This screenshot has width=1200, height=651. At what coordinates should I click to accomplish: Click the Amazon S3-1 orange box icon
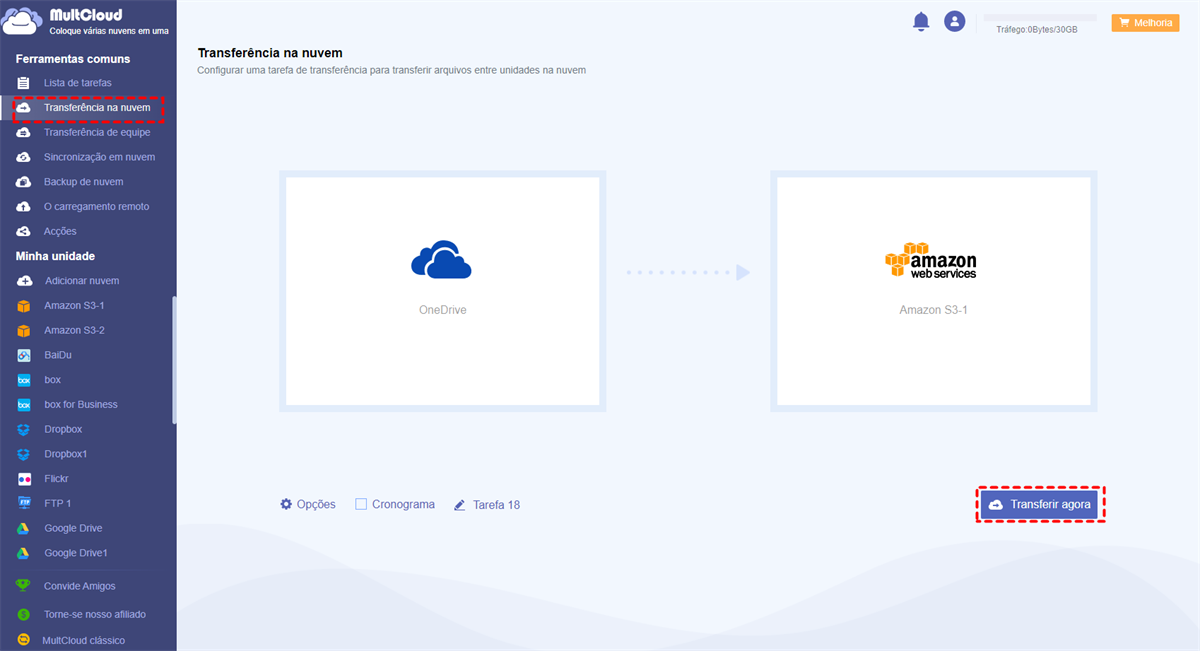tap(24, 306)
